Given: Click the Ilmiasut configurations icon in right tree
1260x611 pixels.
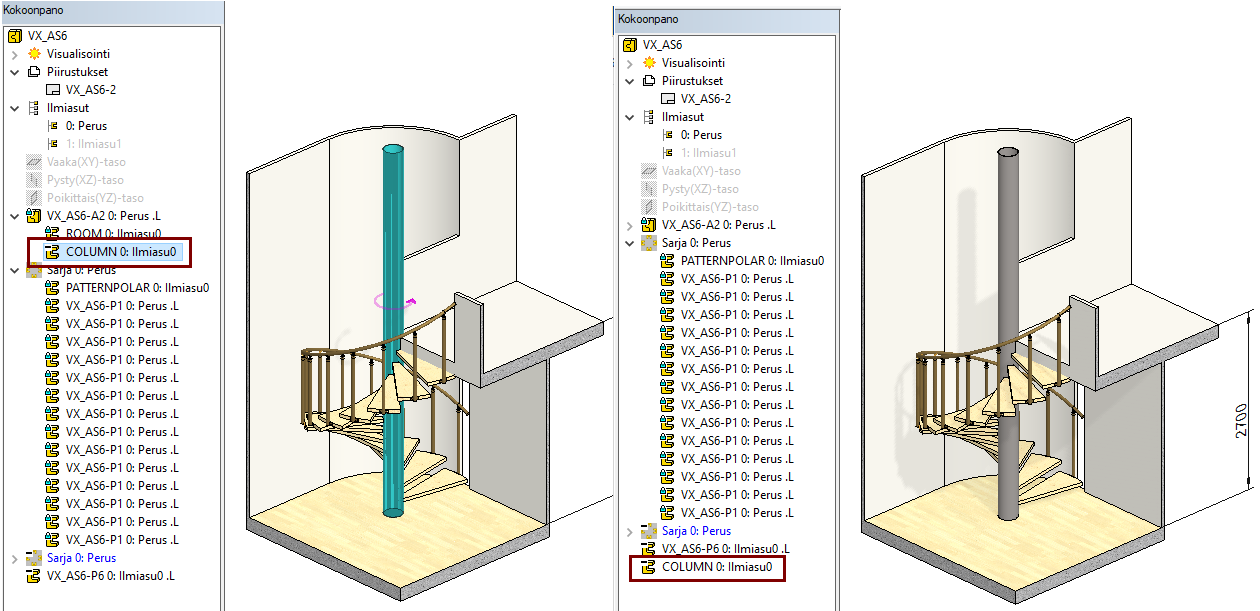Looking at the screenshot, I should point(649,117).
